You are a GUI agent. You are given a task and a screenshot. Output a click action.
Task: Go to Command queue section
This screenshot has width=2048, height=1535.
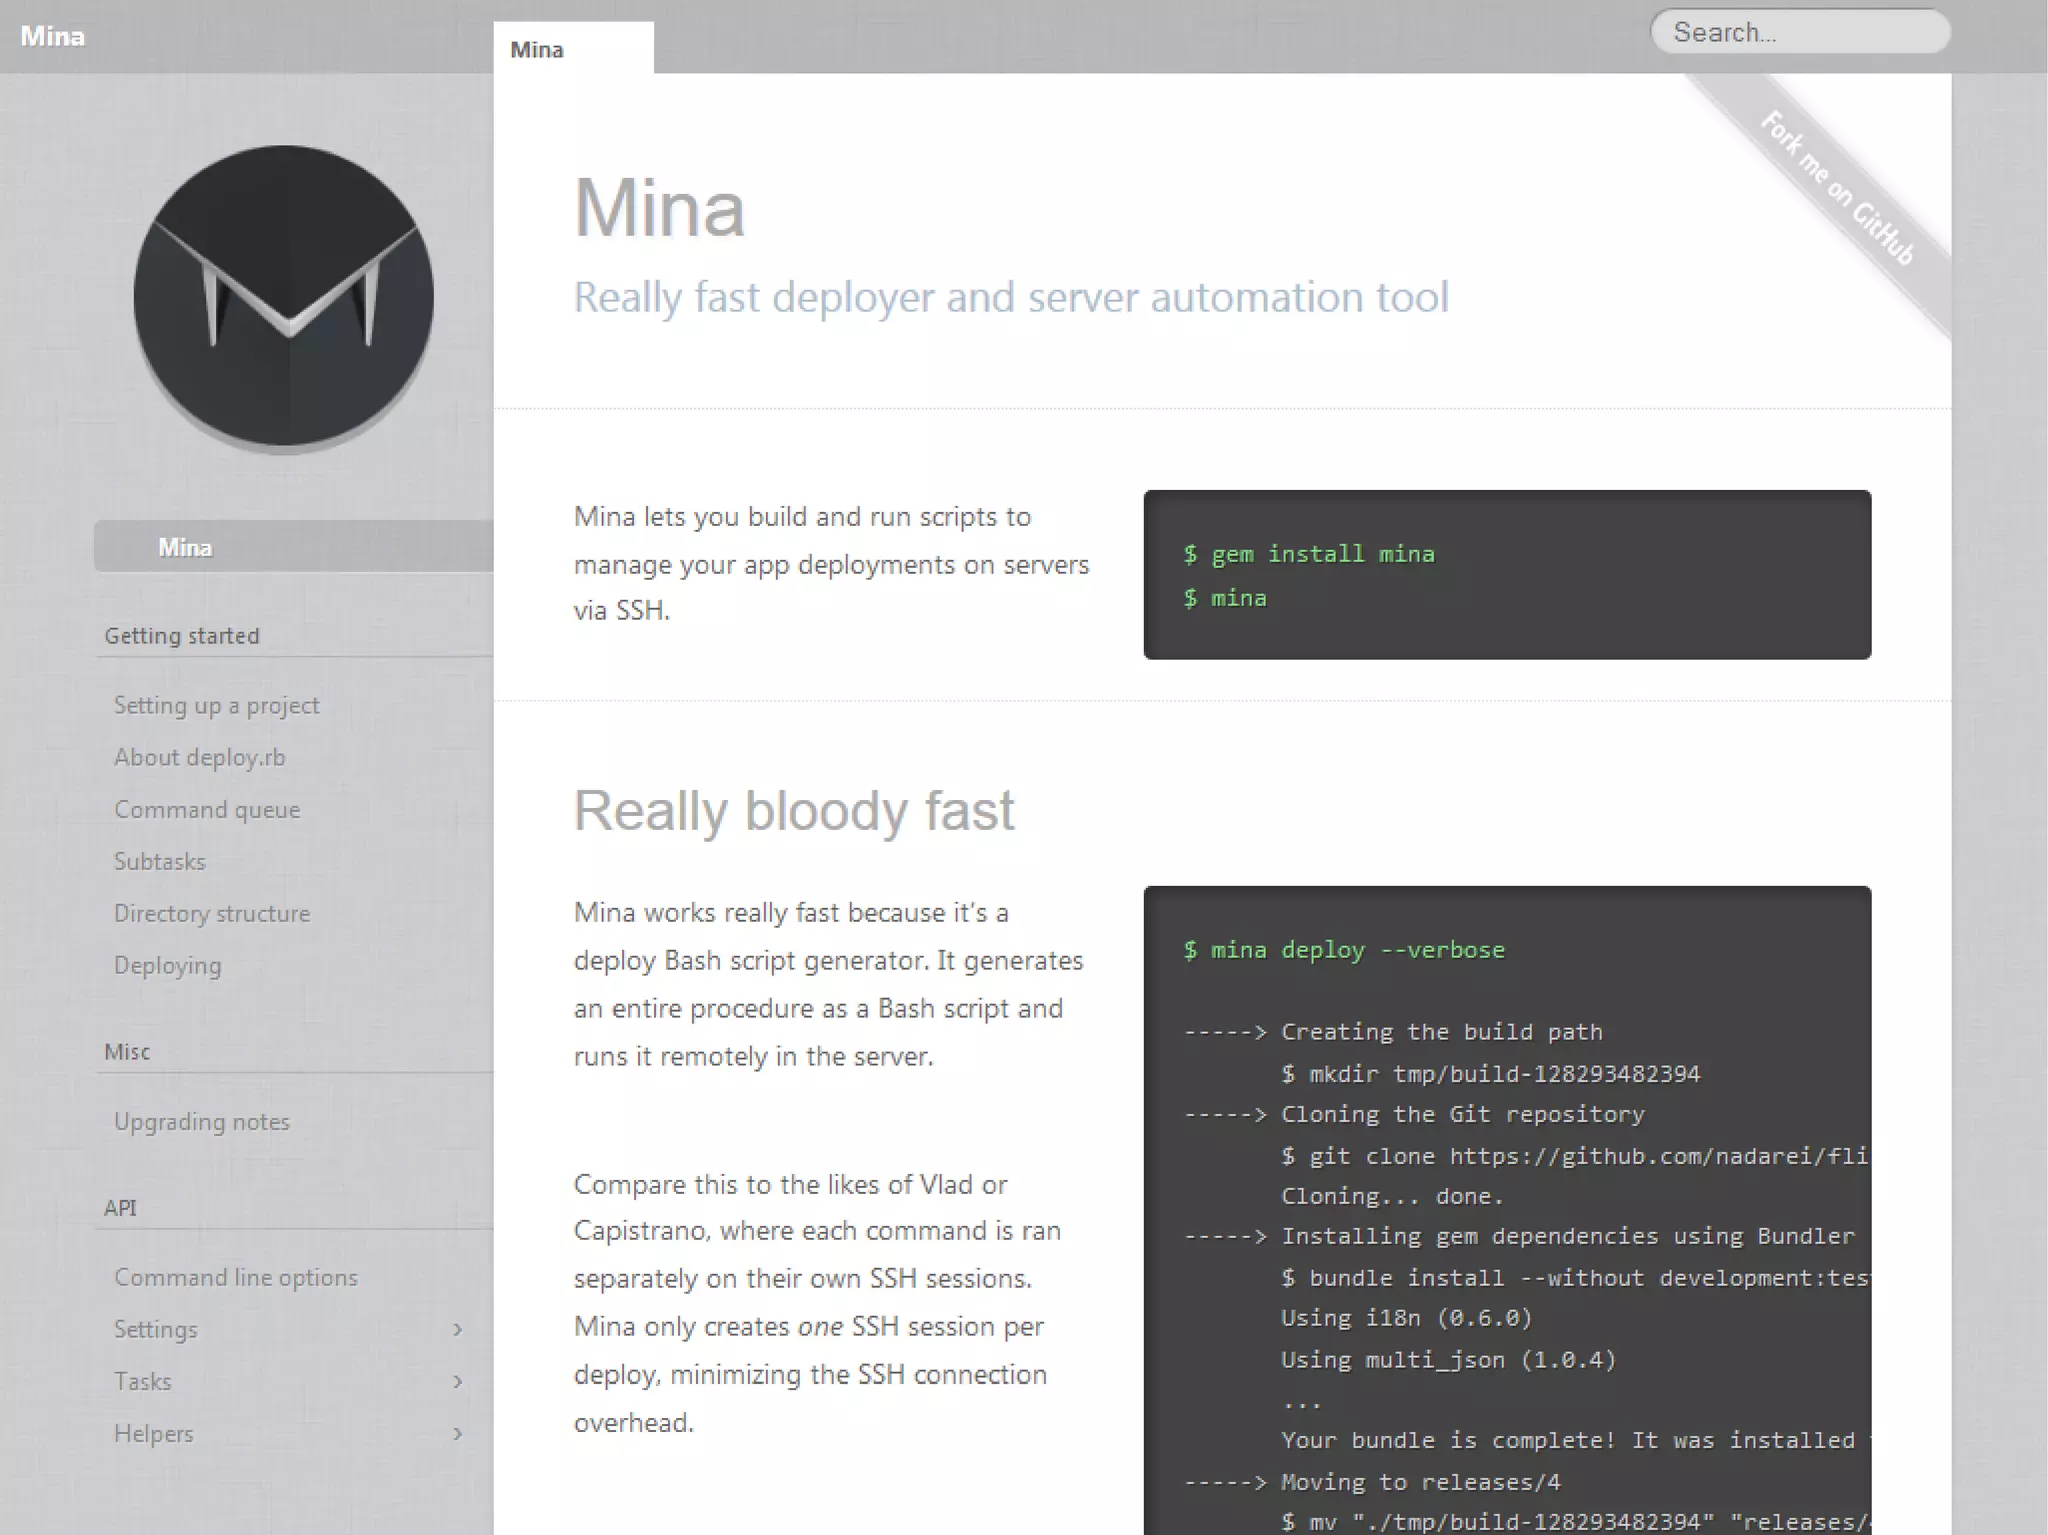click(207, 810)
